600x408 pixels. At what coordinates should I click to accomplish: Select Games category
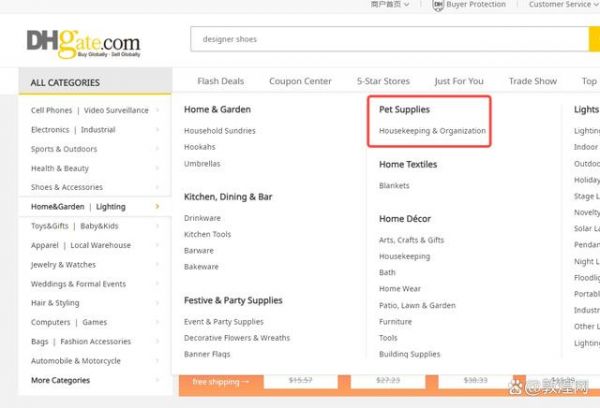[95, 322]
